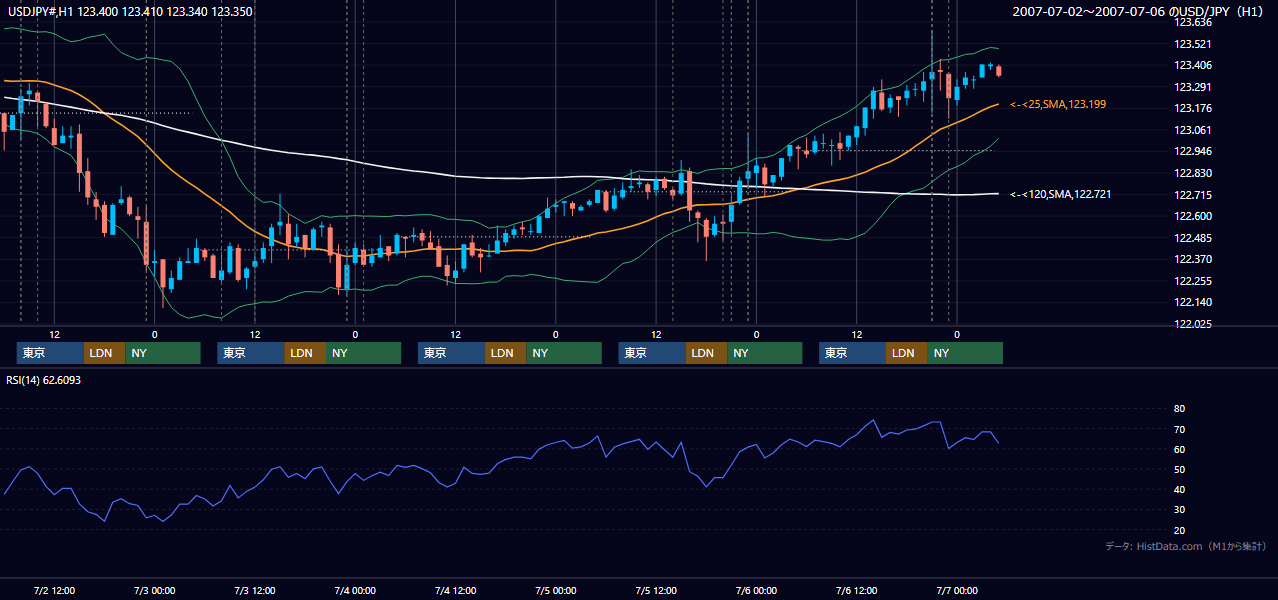
Task: Click price axis value 123.291
Action: [x=1192, y=87]
